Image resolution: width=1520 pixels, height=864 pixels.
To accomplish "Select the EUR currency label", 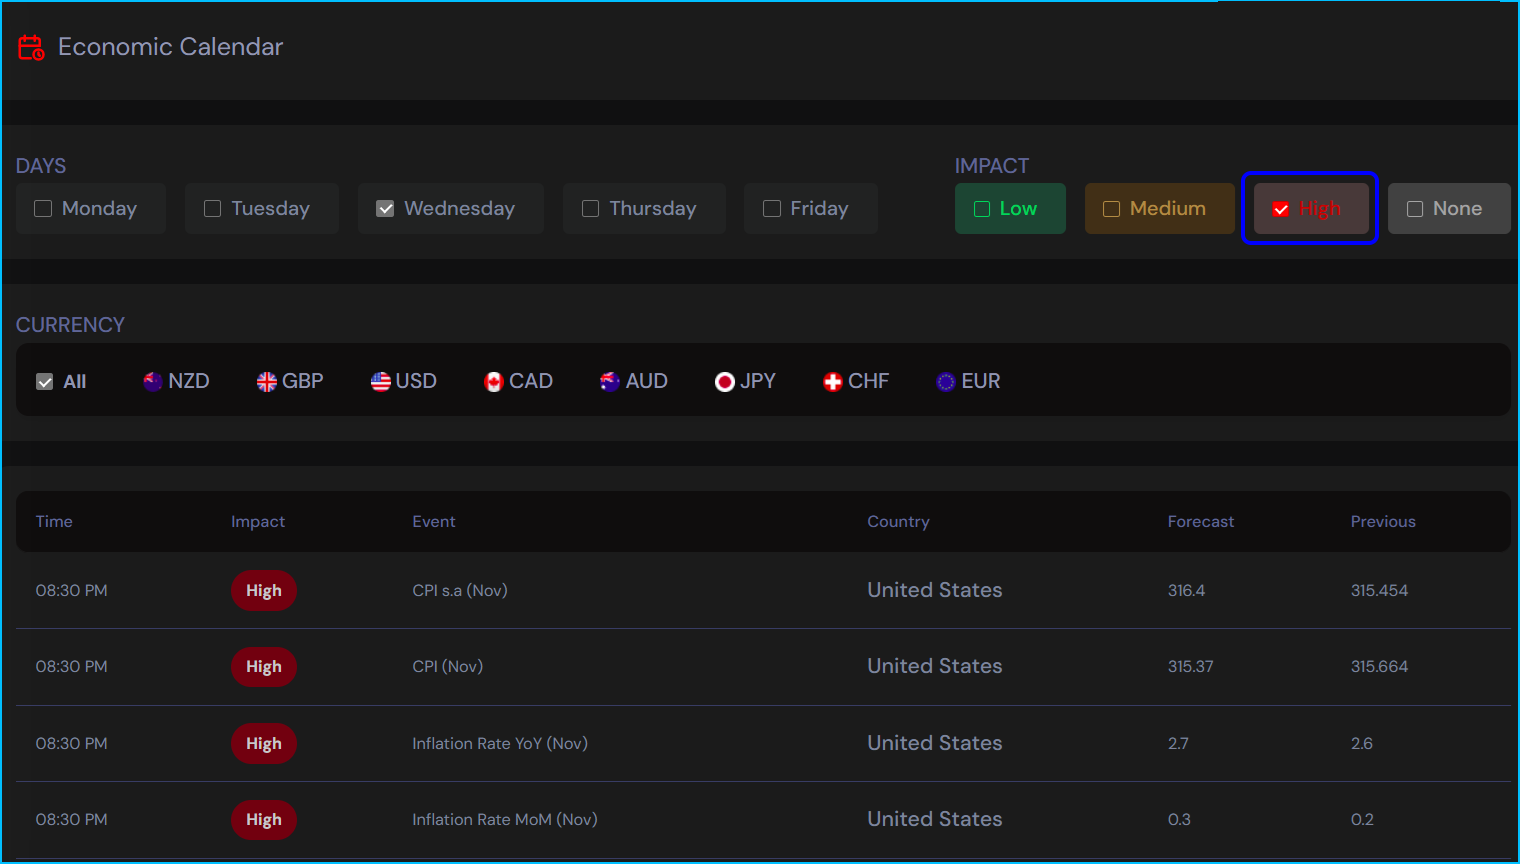I will pos(981,381).
